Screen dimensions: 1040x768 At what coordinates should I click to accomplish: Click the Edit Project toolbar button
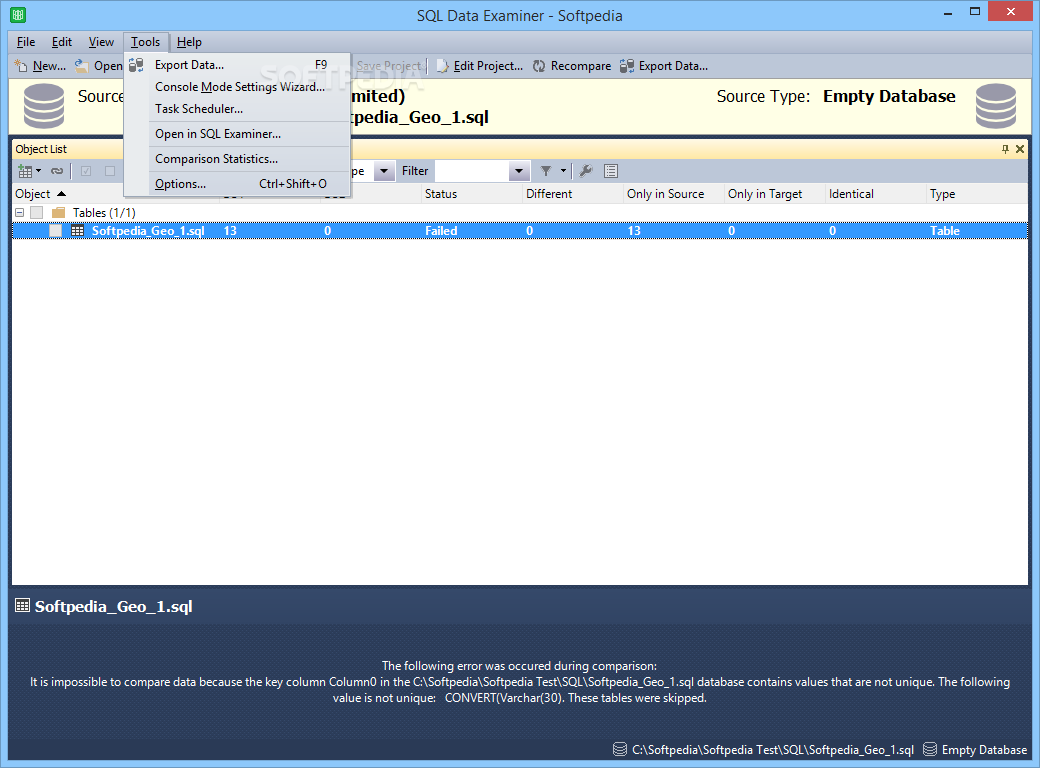click(x=479, y=66)
